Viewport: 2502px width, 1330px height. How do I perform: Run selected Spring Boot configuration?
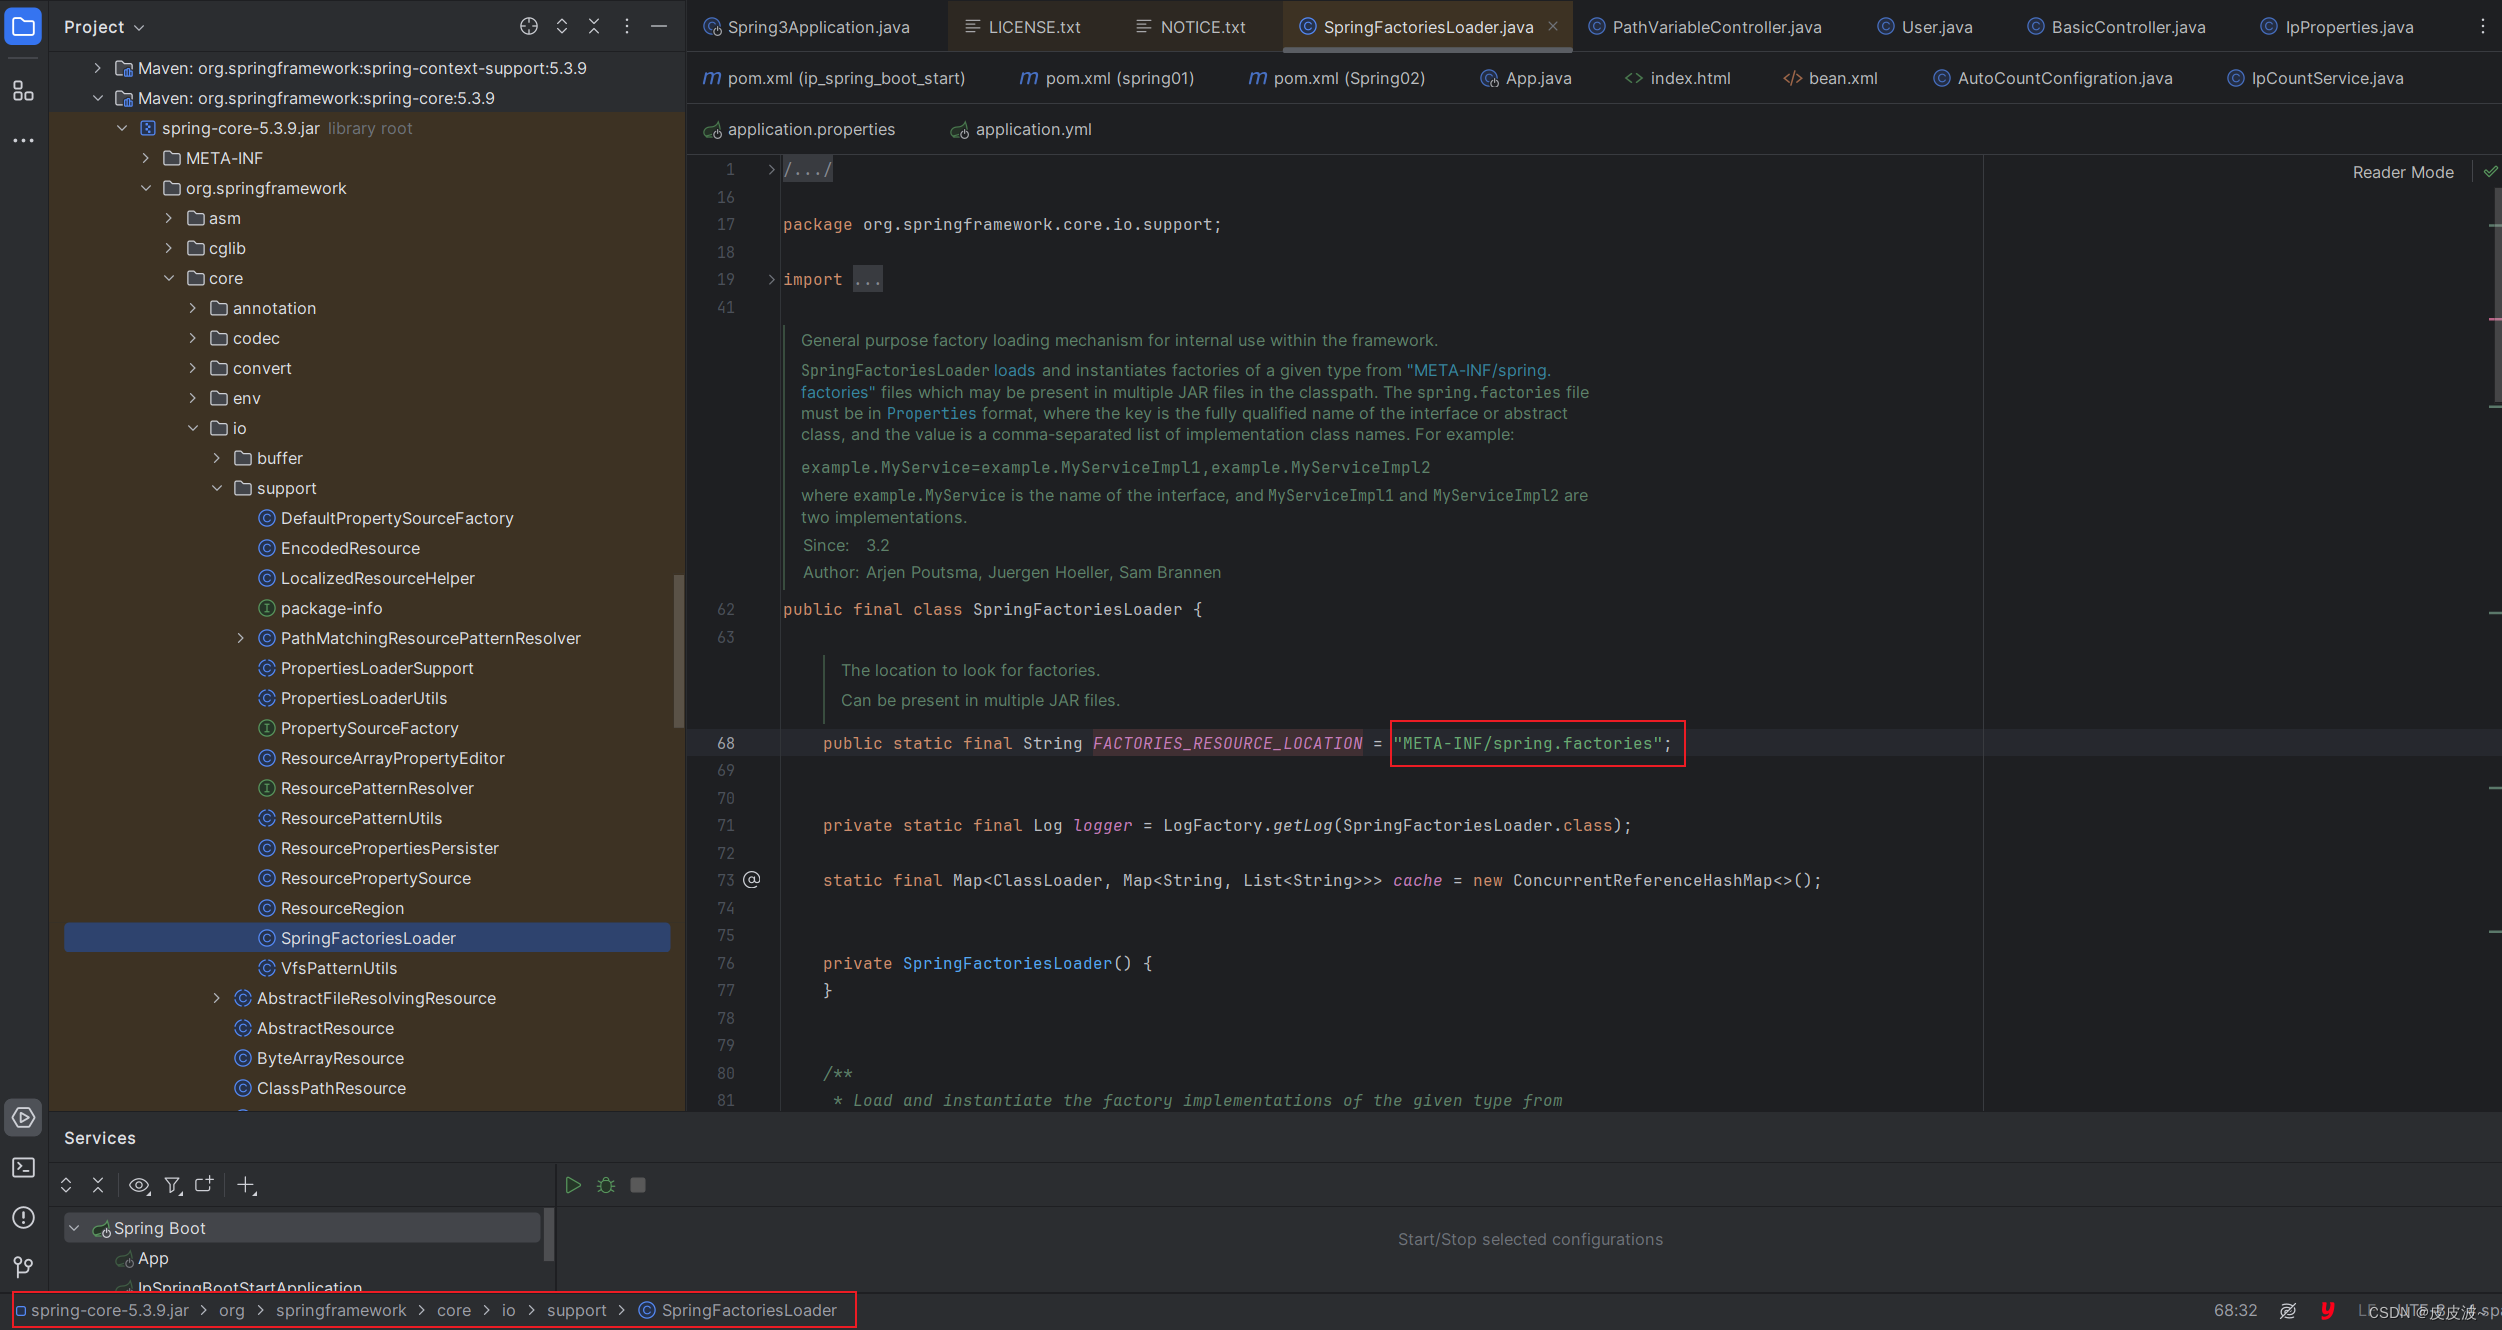[573, 1185]
